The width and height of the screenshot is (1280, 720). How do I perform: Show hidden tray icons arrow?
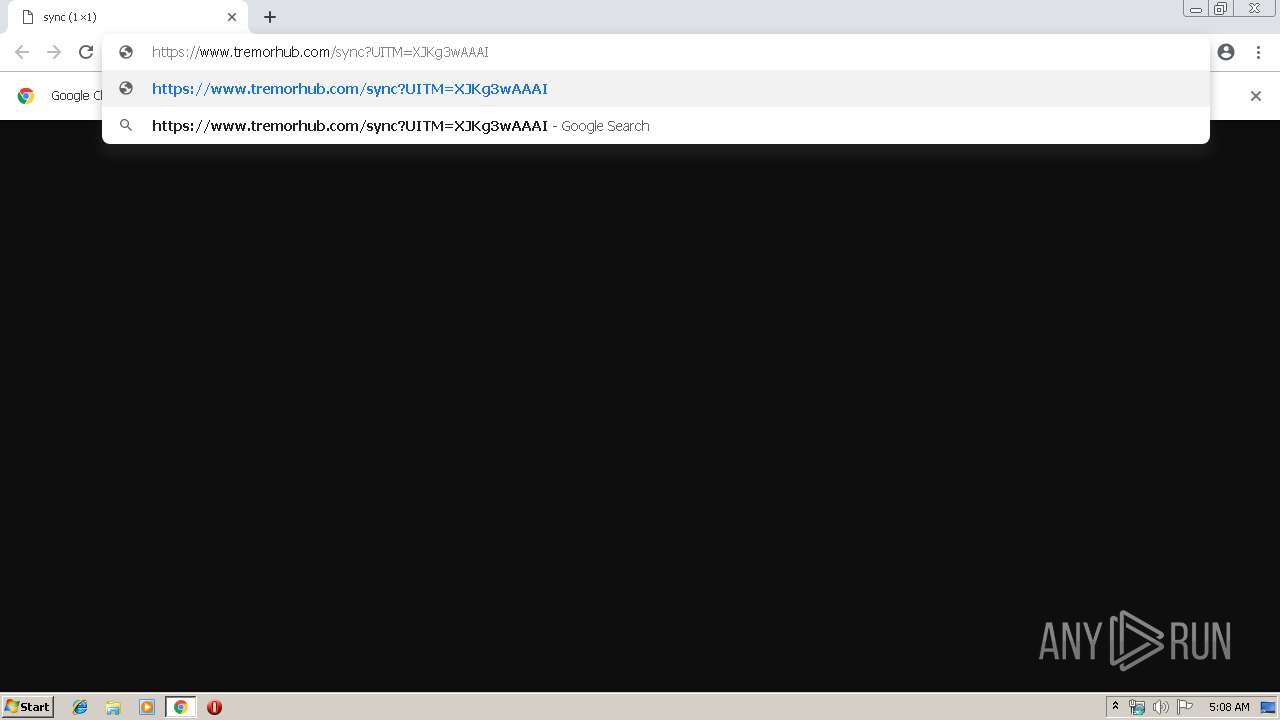point(1115,707)
